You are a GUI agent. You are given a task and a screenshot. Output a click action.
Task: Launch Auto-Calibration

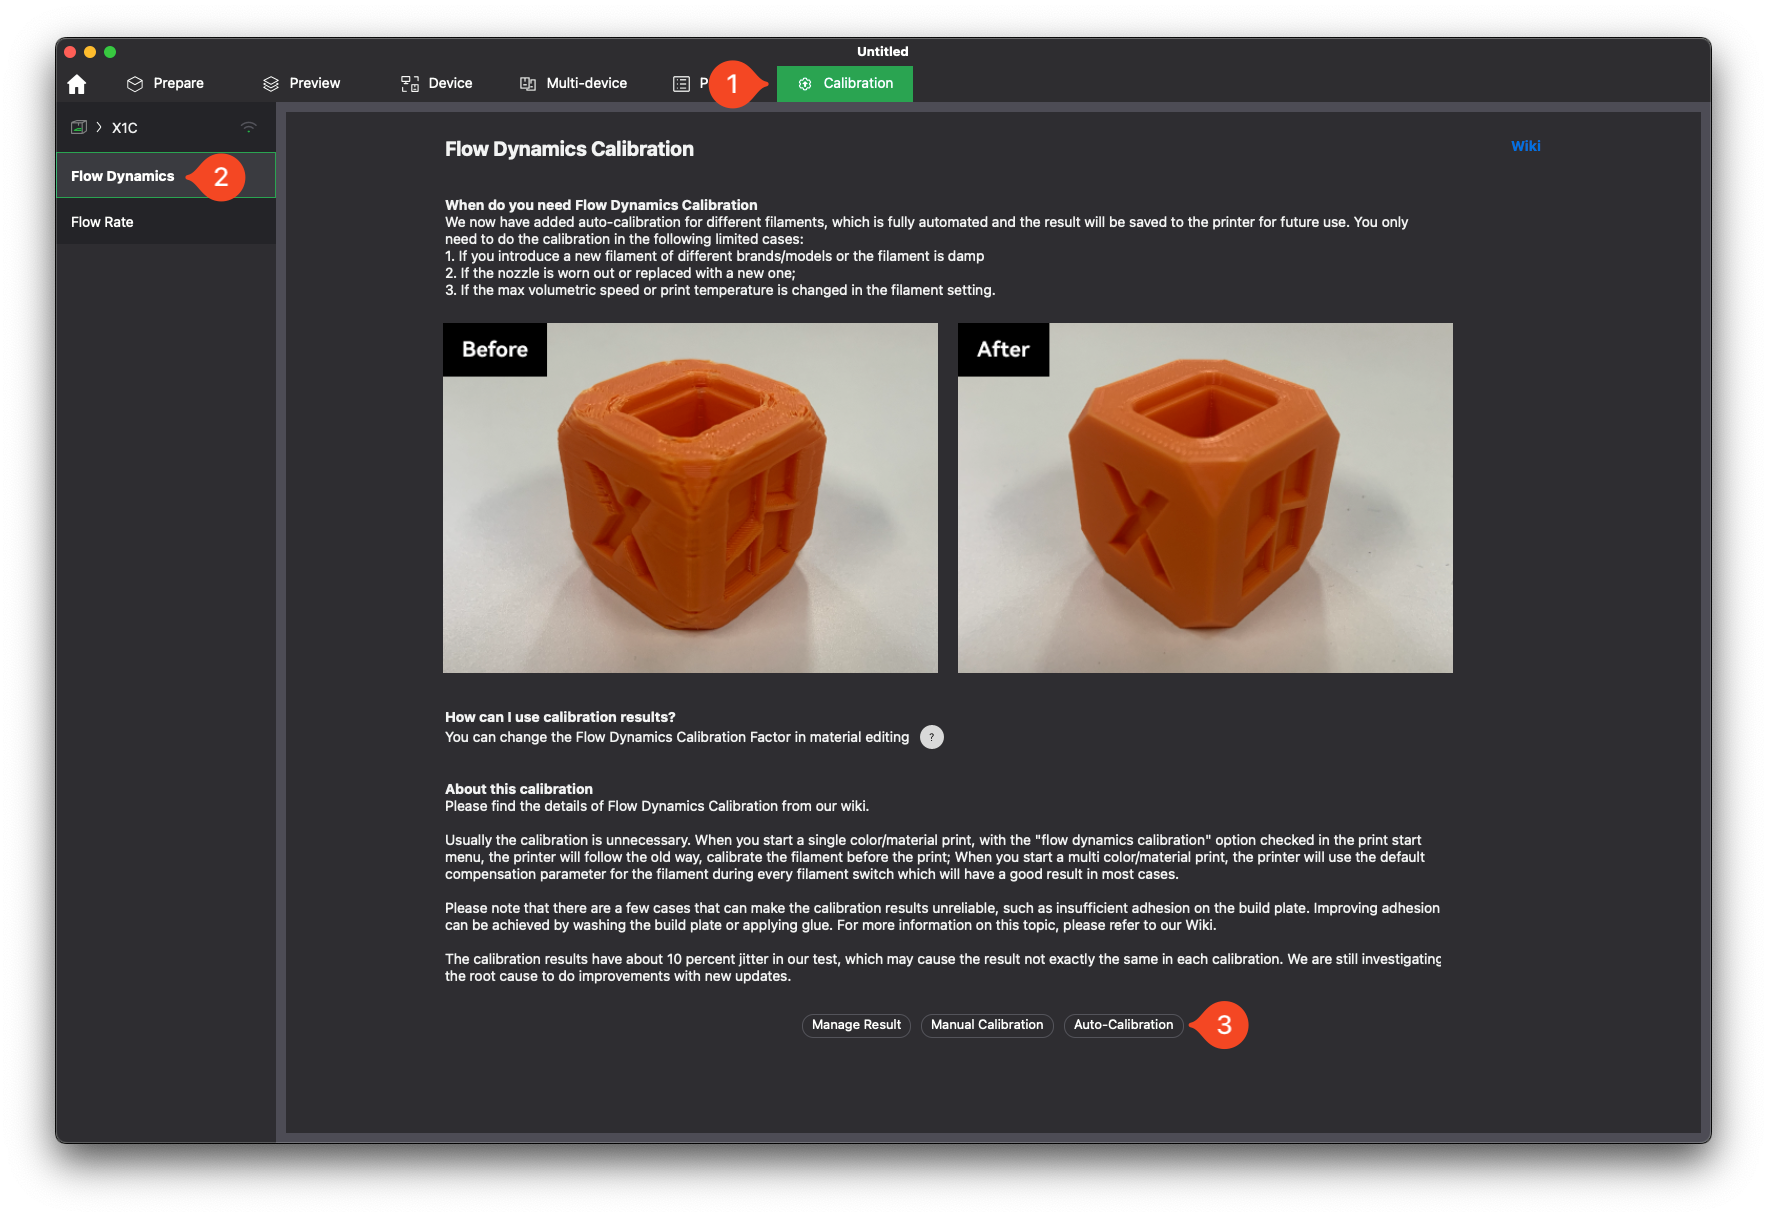1123,1025
